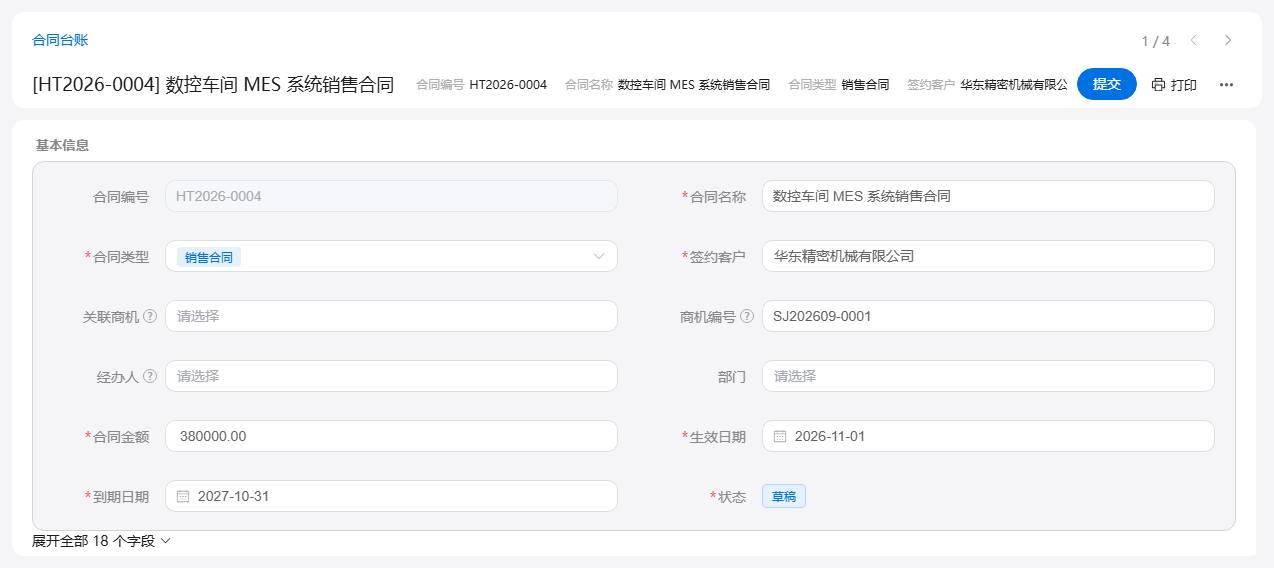Click the 签约客户 input field
Screen dimensions: 1274x568
click(x=988, y=256)
